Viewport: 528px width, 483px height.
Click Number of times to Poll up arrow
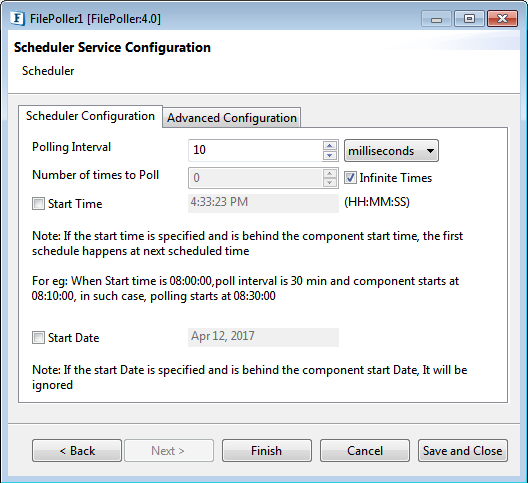click(x=330, y=173)
